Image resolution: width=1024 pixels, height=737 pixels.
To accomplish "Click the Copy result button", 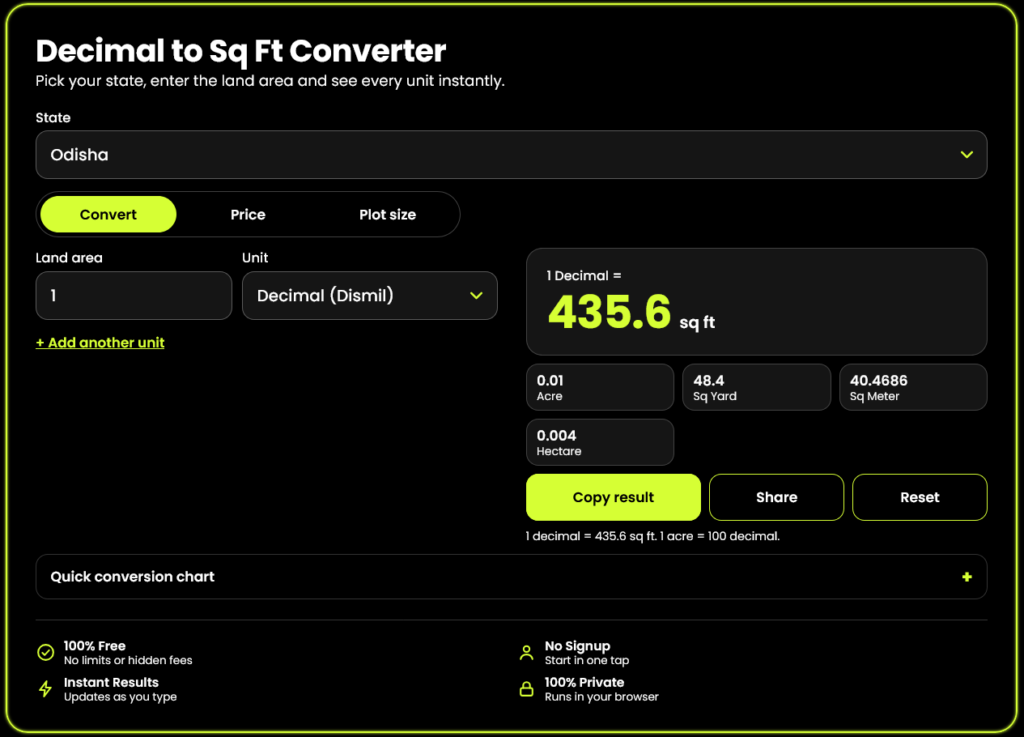I will (x=613, y=497).
